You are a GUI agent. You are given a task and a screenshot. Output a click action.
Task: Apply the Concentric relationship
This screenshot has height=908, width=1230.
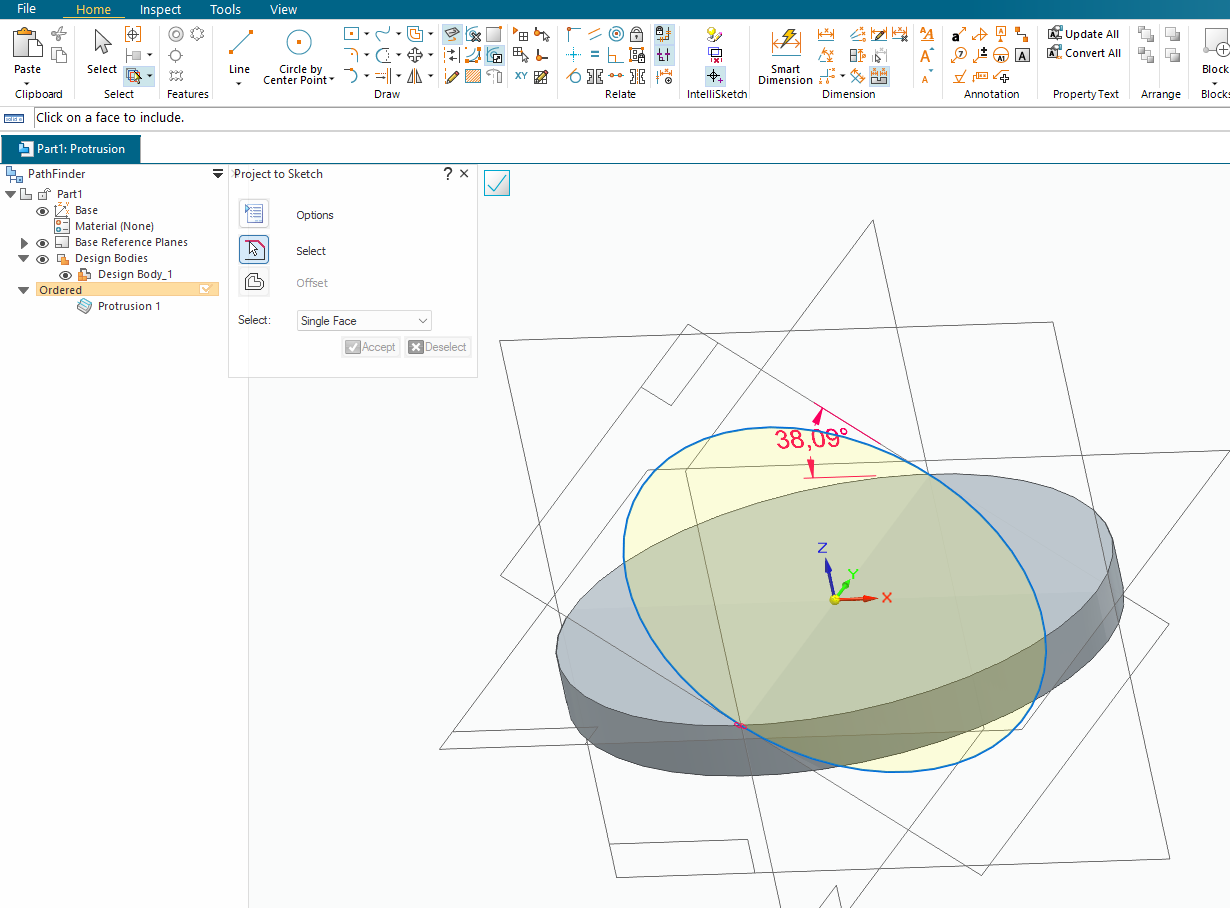click(x=616, y=35)
